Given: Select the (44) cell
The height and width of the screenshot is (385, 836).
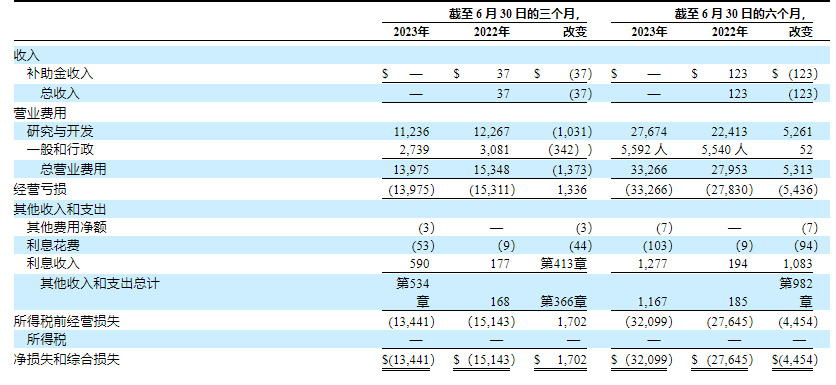Looking at the screenshot, I should tap(581, 246).
